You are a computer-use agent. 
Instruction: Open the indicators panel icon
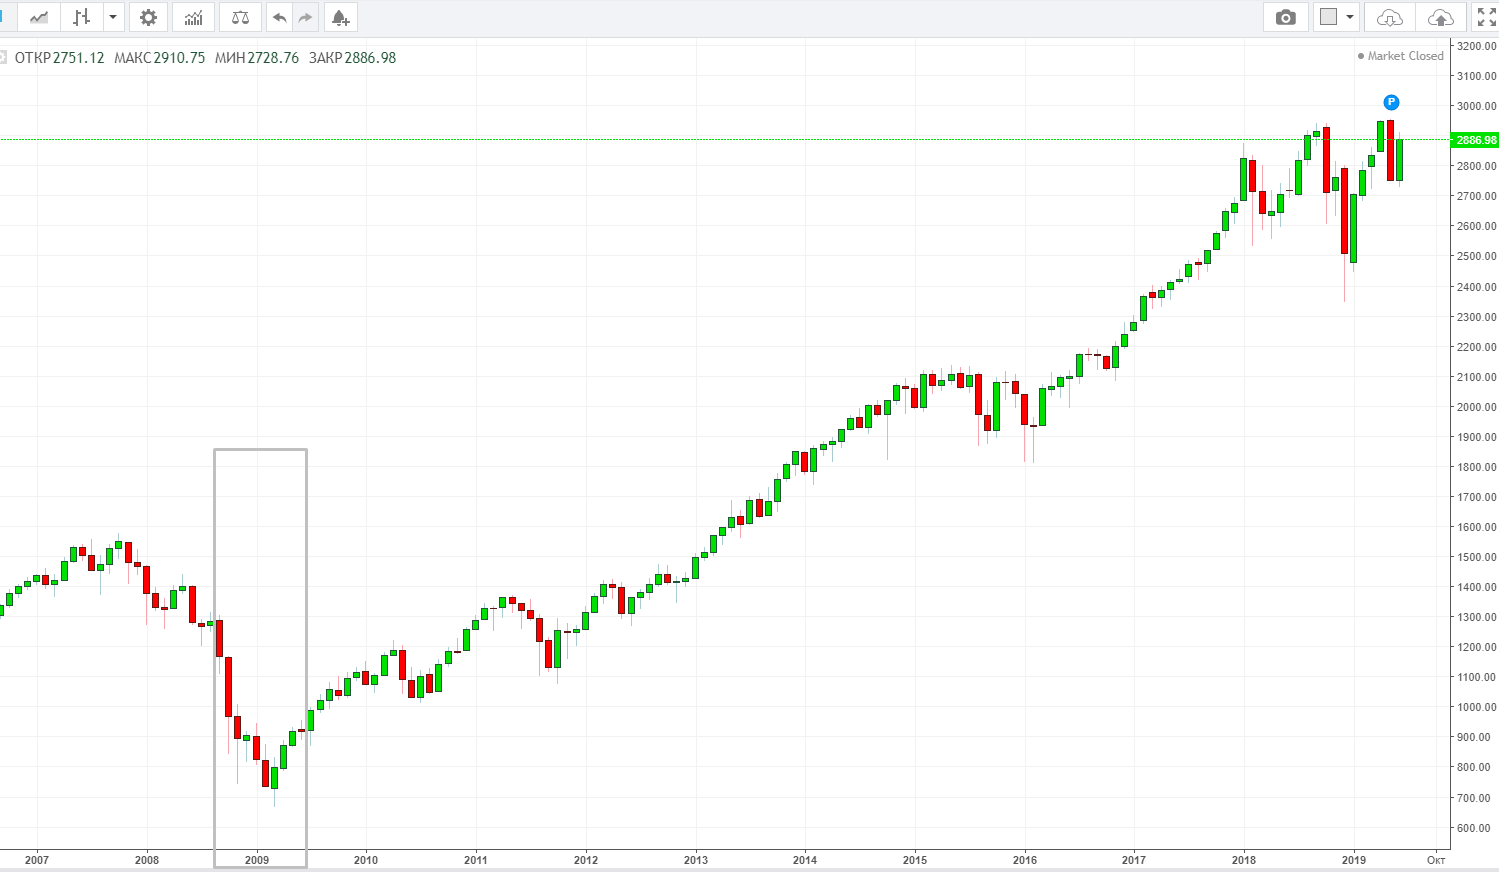[x=193, y=17]
